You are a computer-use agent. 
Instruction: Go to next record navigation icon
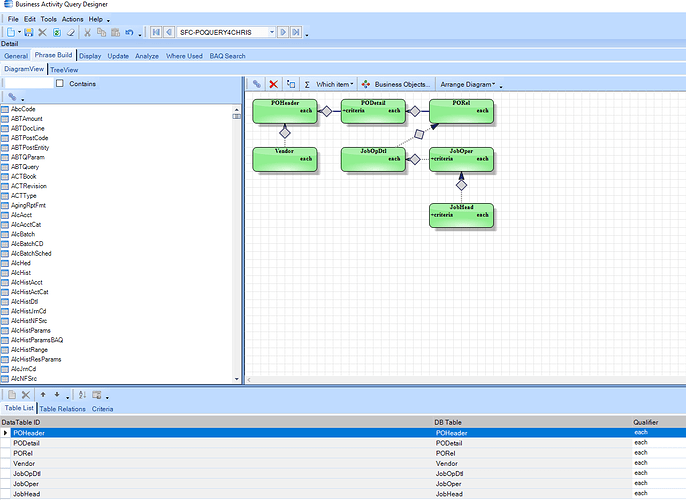coord(283,32)
